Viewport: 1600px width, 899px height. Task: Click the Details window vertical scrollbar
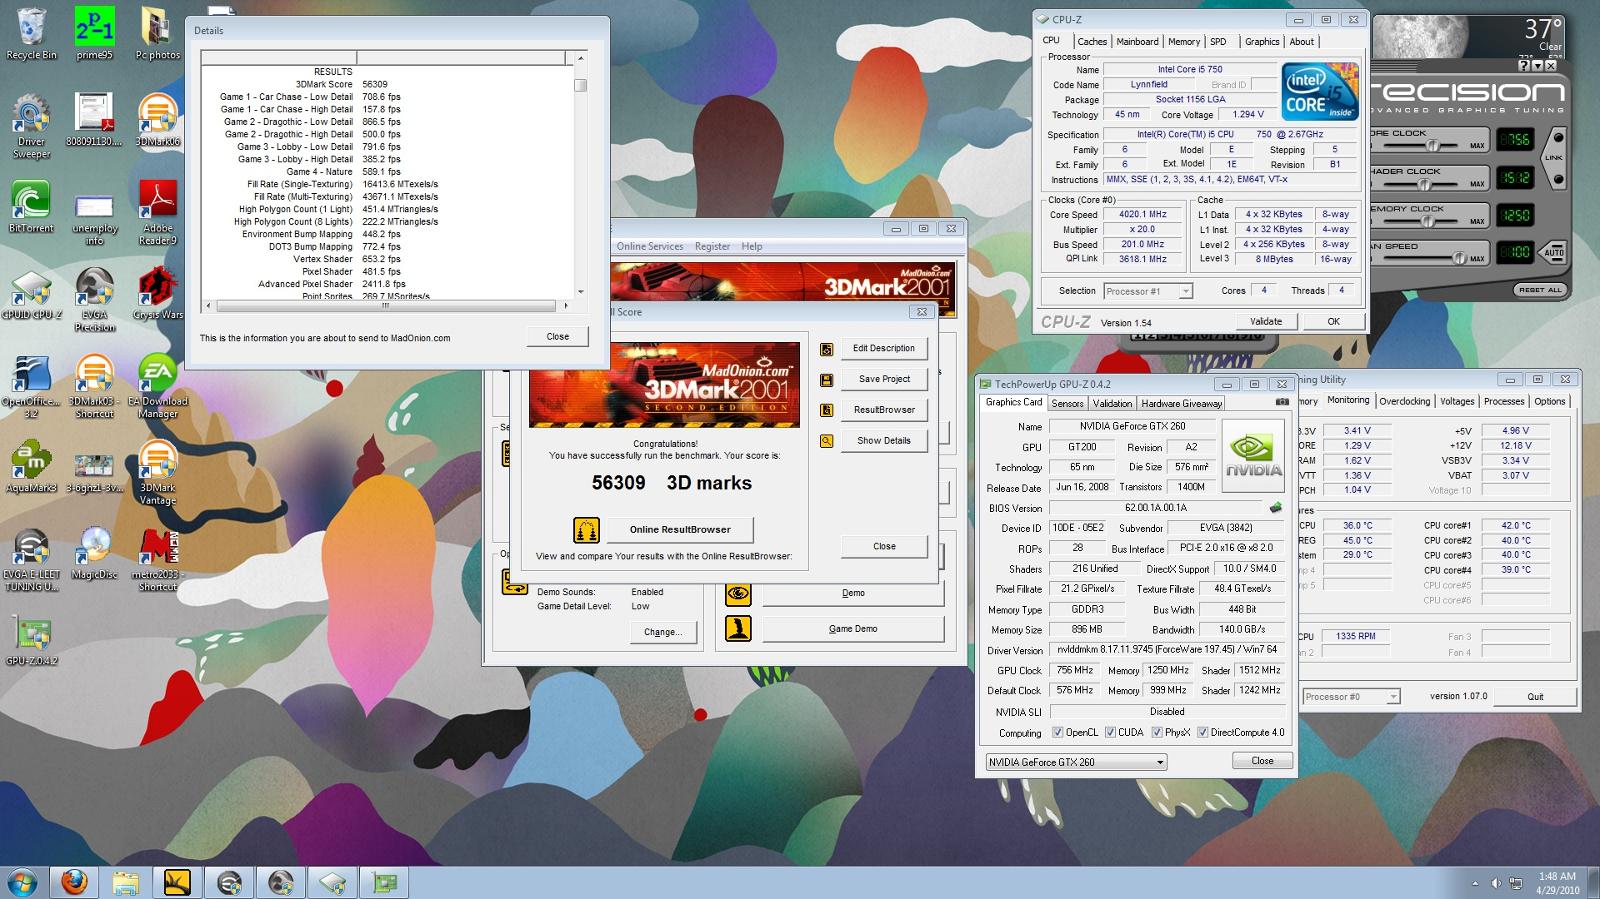pyautogui.click(x=580, y=175)
